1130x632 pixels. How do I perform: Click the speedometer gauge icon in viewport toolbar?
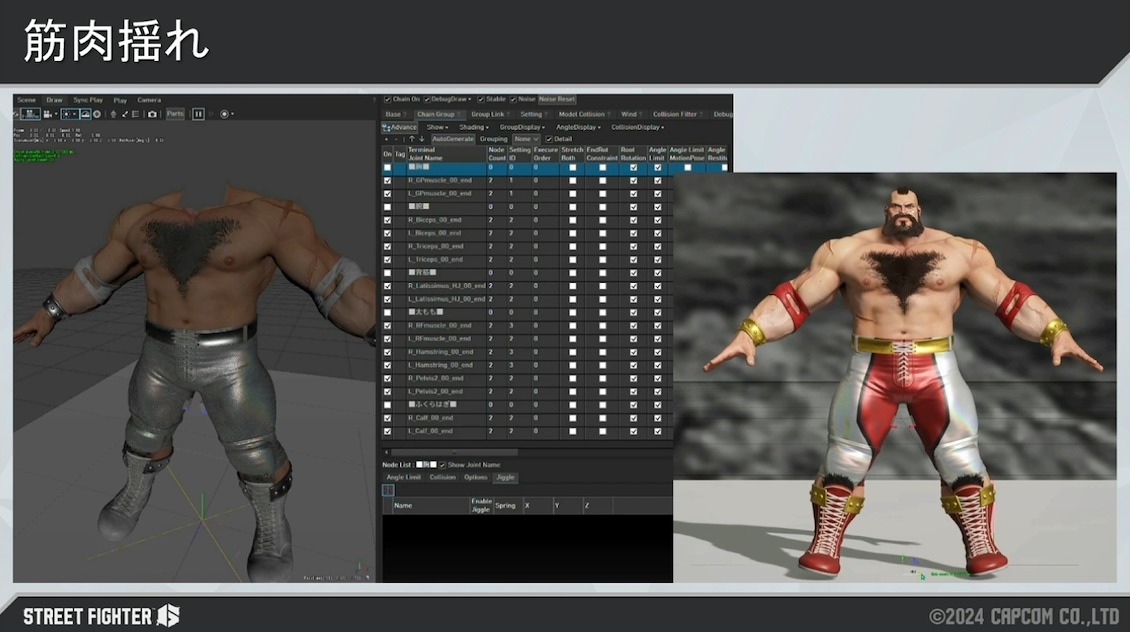click(x=86, y=114)
